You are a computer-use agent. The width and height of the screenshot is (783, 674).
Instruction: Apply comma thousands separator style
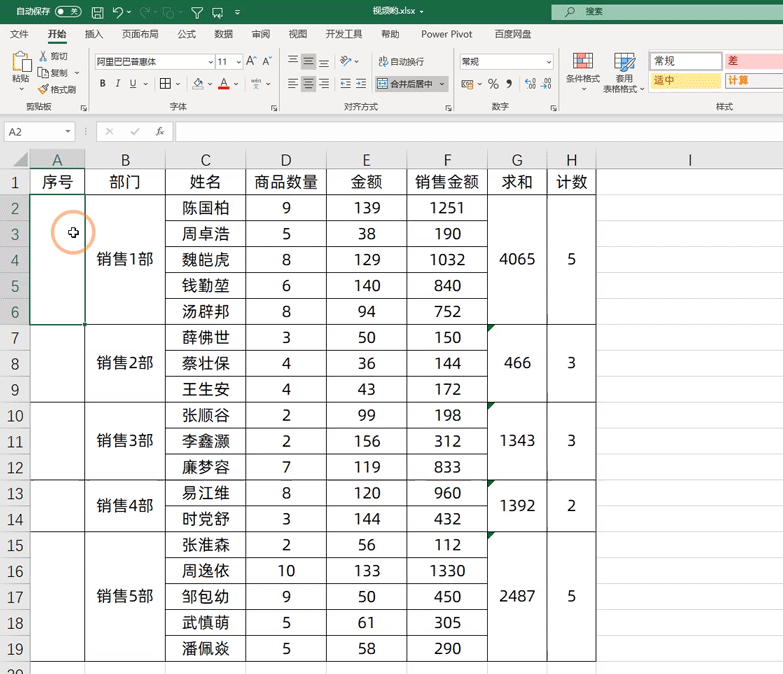[x=509, y=84]
